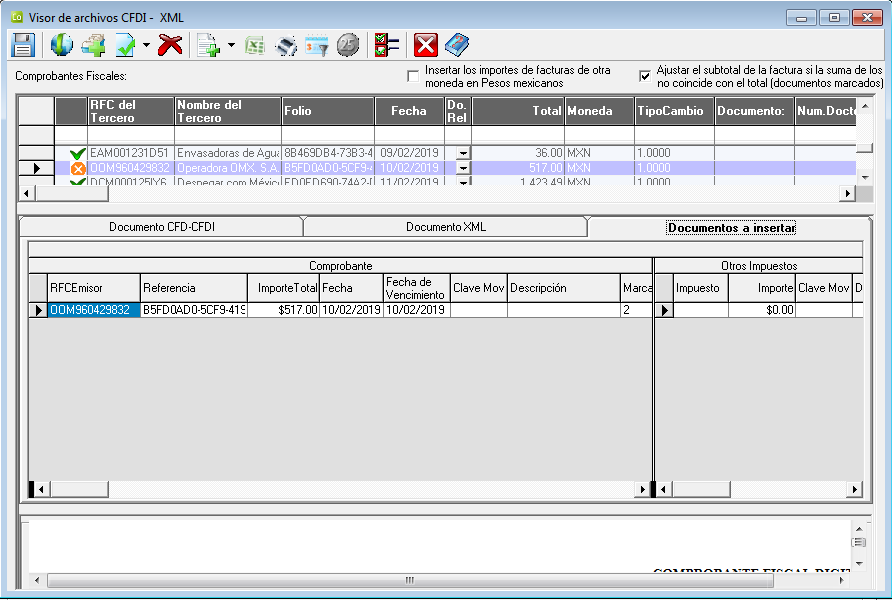Click the globe download icon in toolbar
Viewport: 892px width, 600px height.
(62, 45)
